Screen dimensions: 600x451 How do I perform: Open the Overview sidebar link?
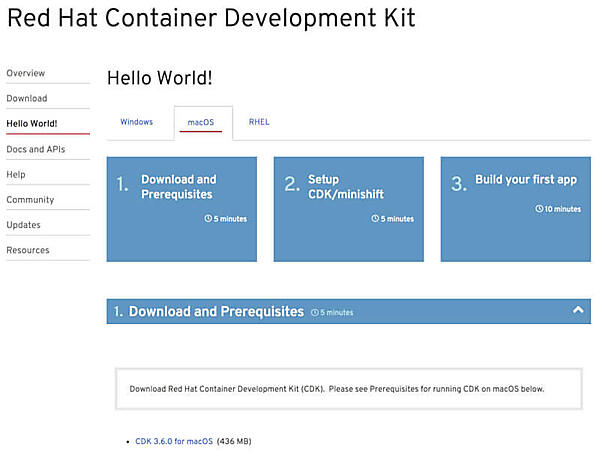(x=26, y=73)
